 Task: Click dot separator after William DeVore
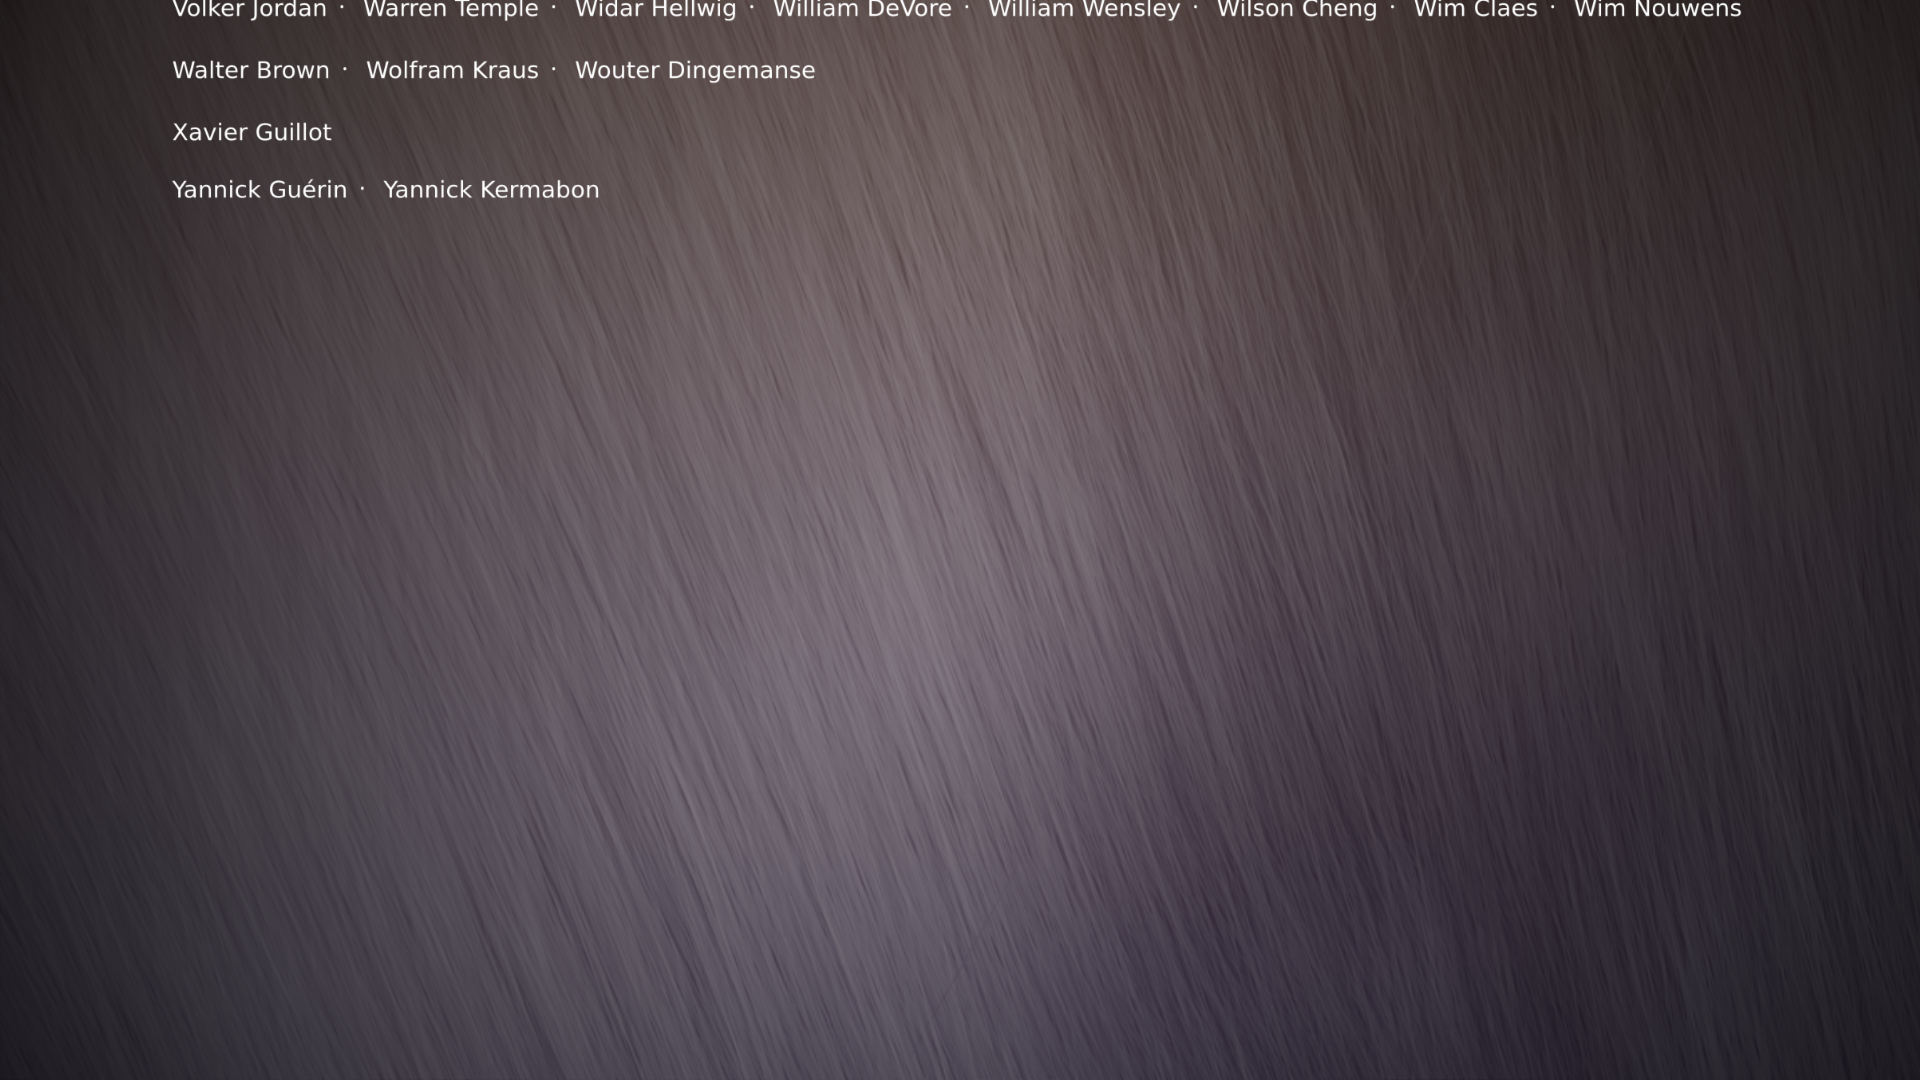tap(968, 8)
